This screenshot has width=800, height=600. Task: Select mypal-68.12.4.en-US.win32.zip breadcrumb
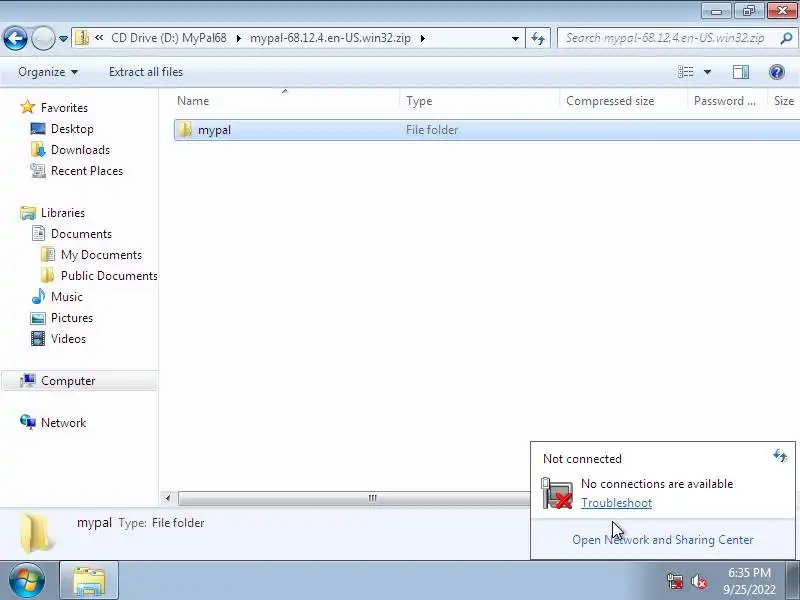(330, 38)
